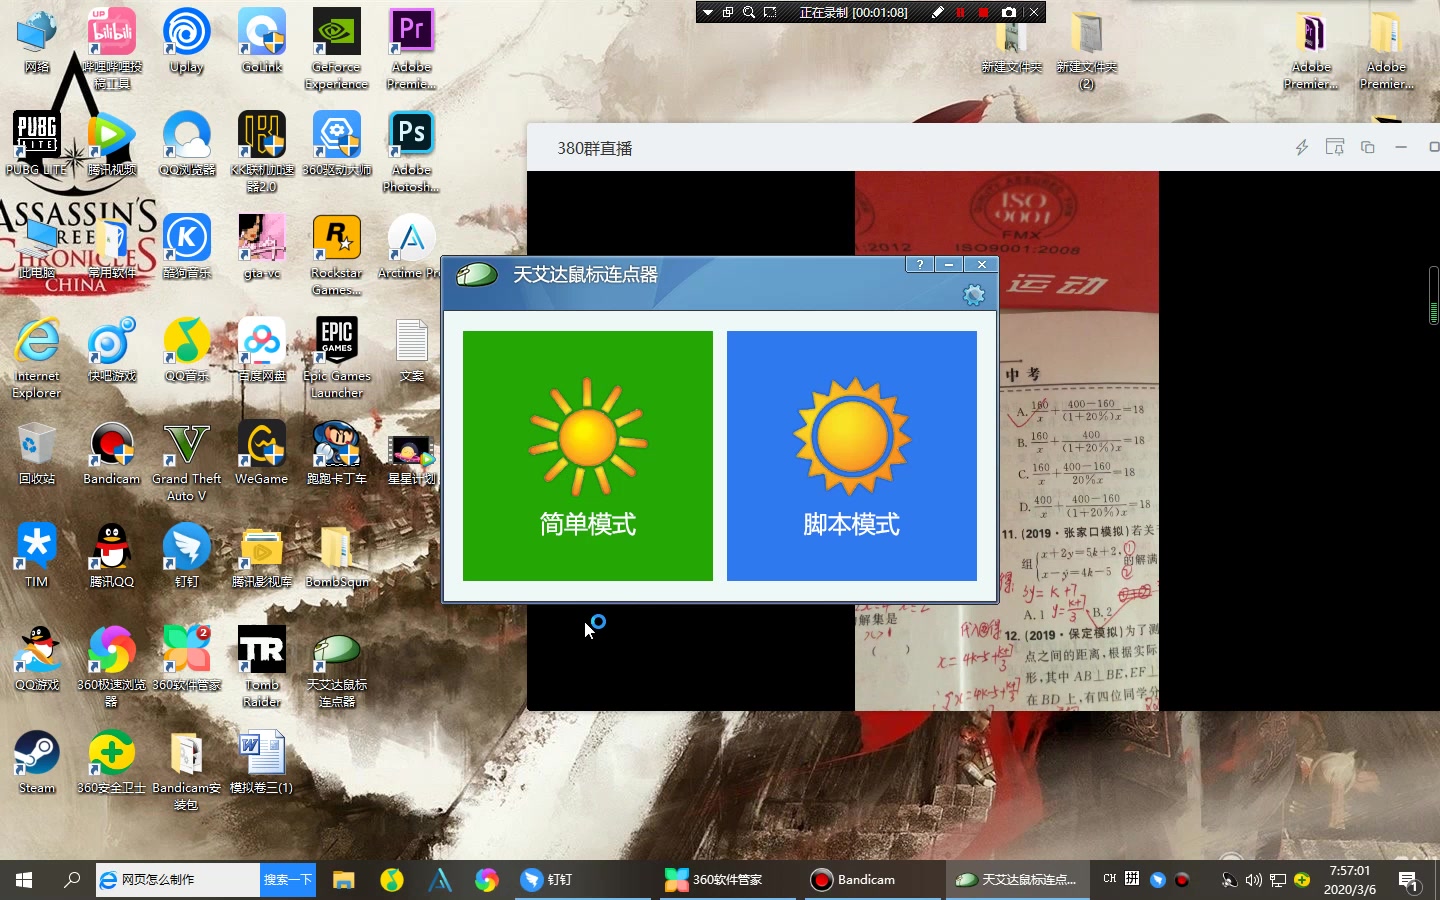Click the network tray icon
1440x900 pixels.
pos(1278,880)
